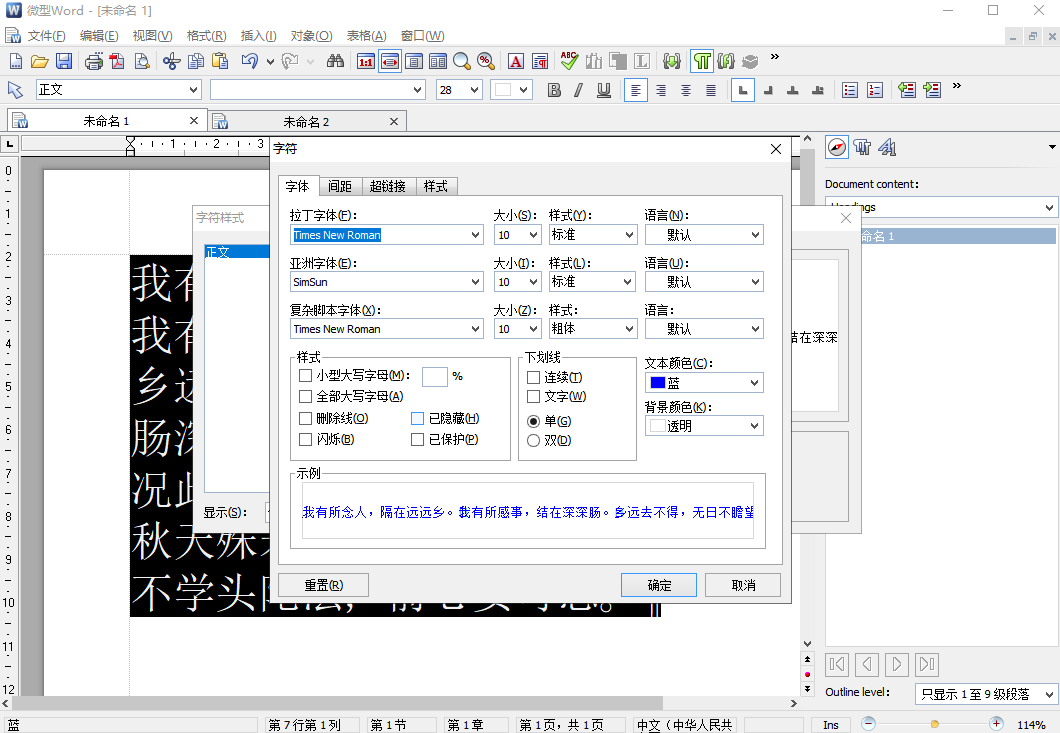The height and width of the screenshot is (733, 1060).
Task: Expand the 大小(S) size dropdown
Action: click(533, 235)
